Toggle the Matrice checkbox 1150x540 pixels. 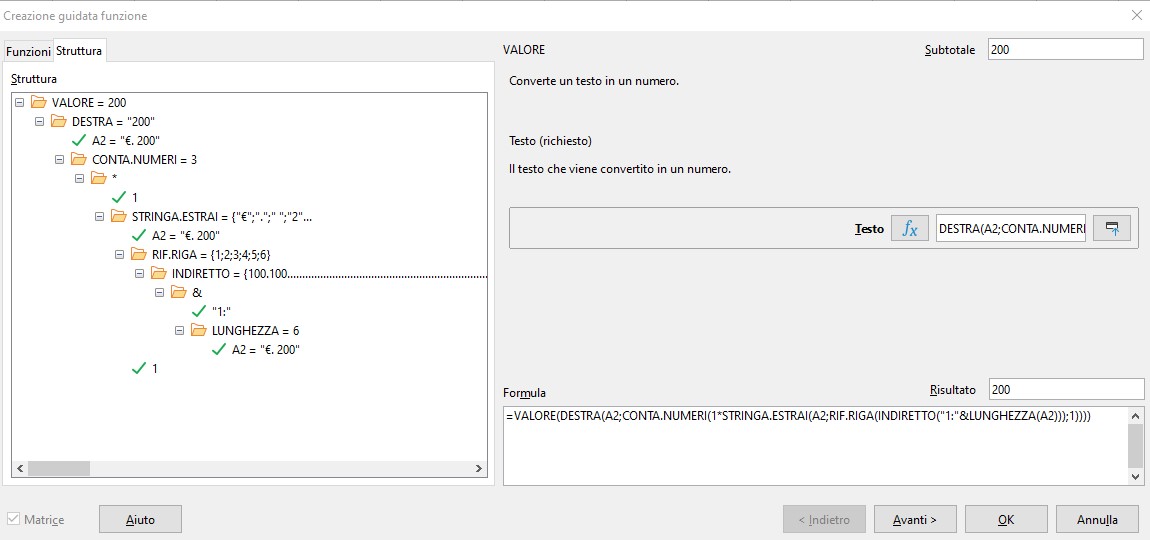coord(14,520)
